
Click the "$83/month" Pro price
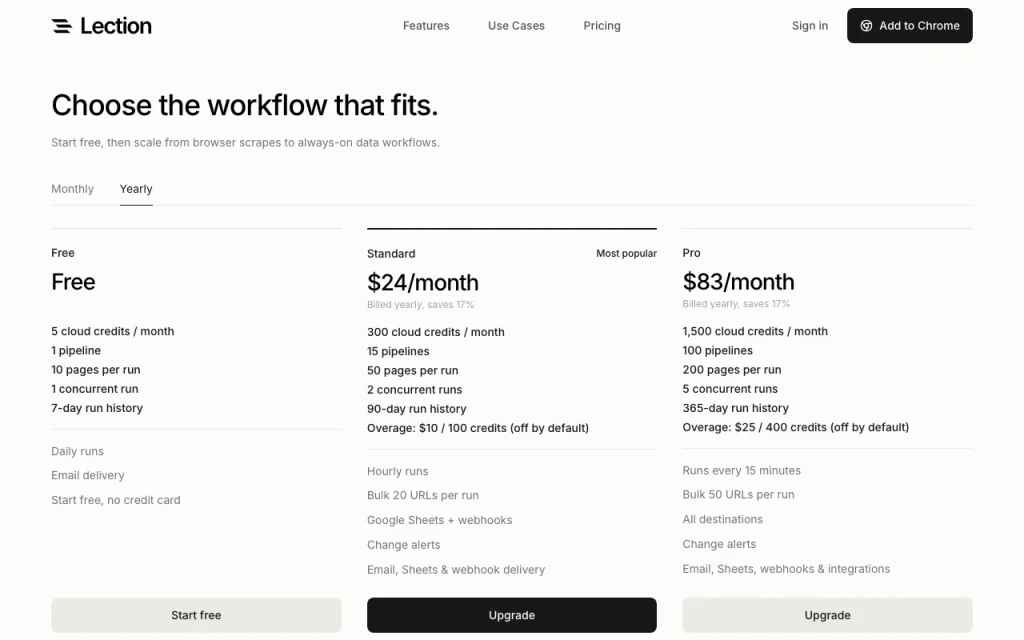(739, 281)
